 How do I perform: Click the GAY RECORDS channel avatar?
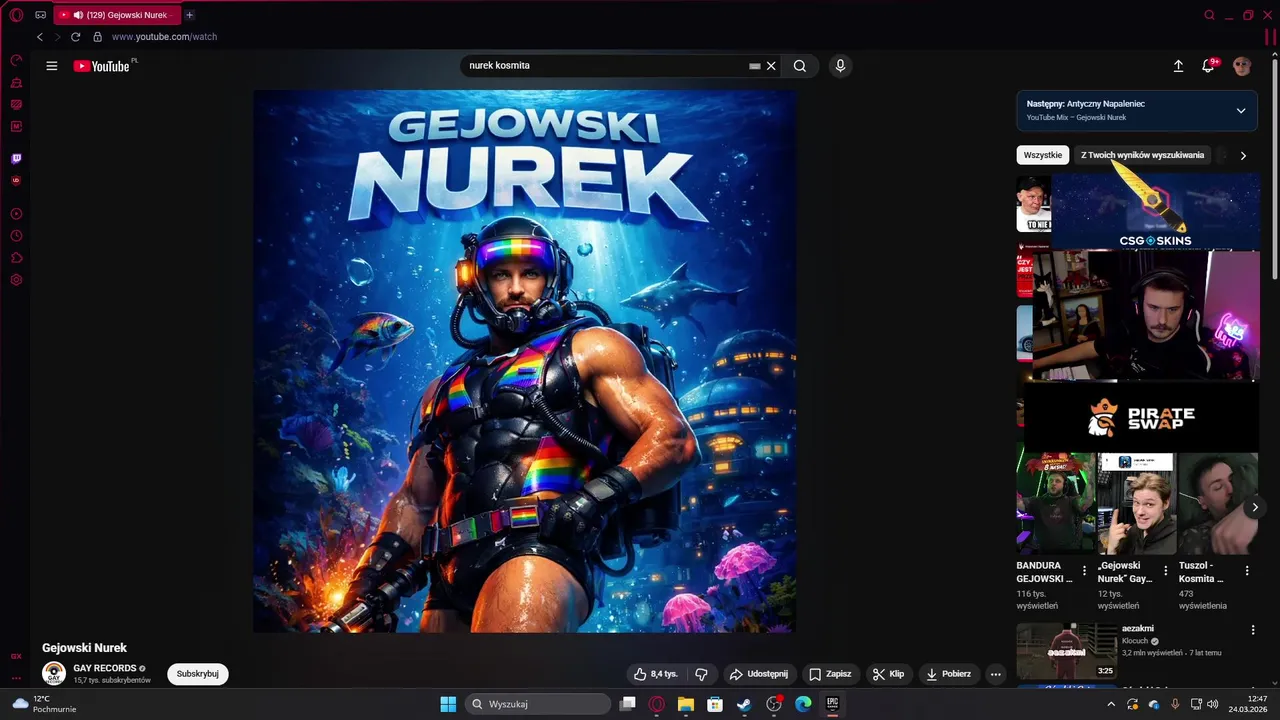coord(54,674)
